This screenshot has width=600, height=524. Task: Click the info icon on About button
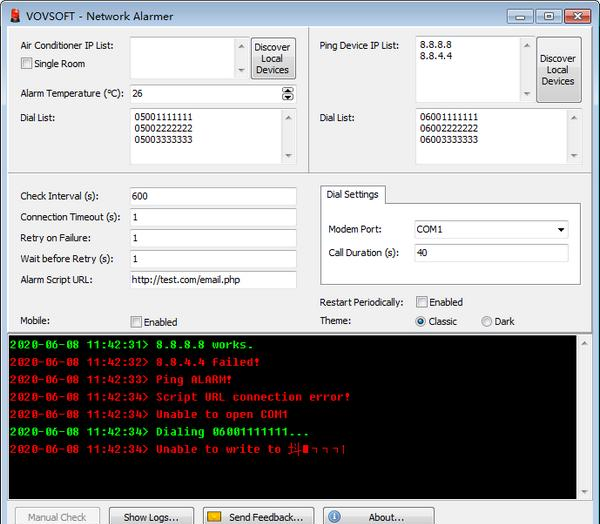point(333,517)
